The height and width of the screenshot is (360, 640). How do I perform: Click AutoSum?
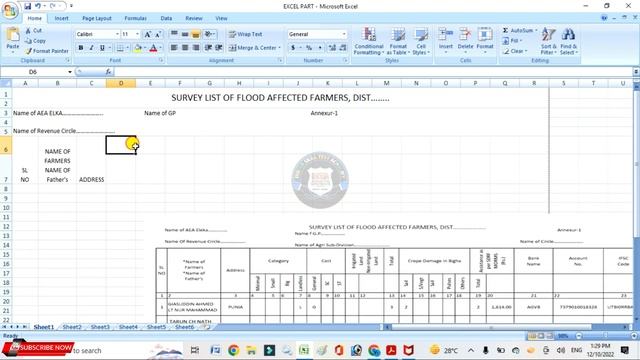(x=518, y=31)
